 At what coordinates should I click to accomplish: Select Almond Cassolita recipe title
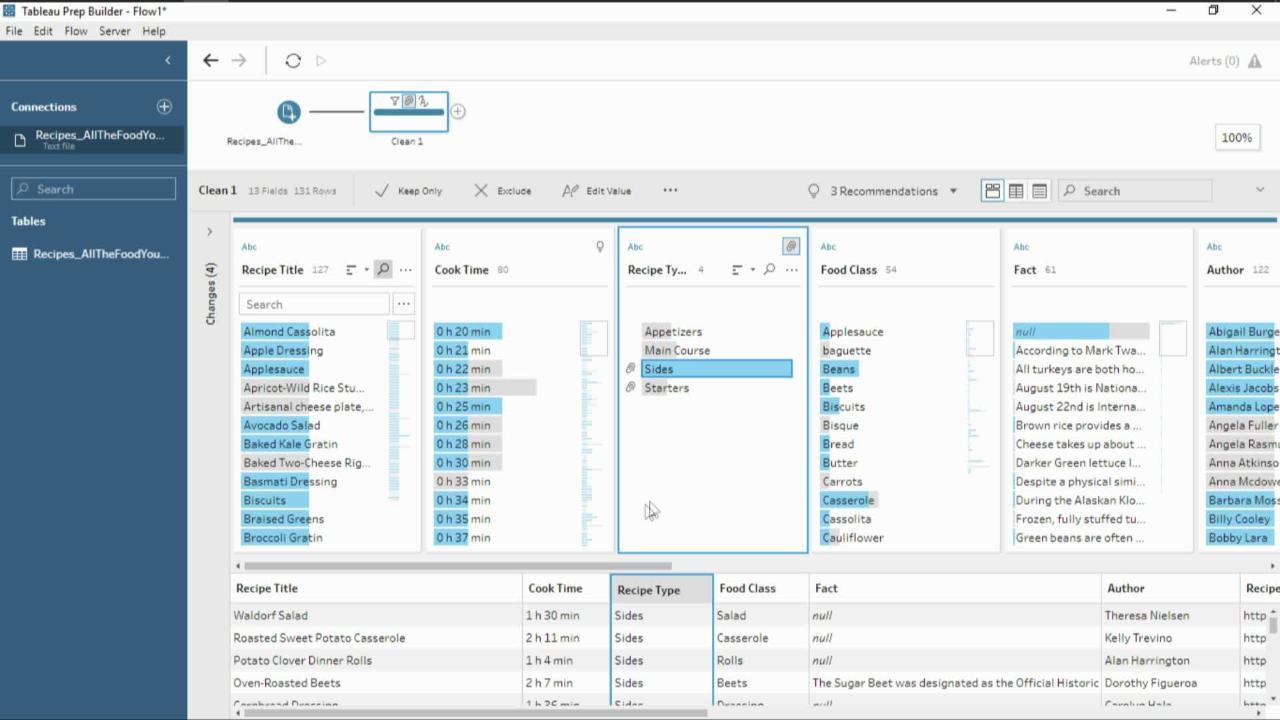coord(289,332)
